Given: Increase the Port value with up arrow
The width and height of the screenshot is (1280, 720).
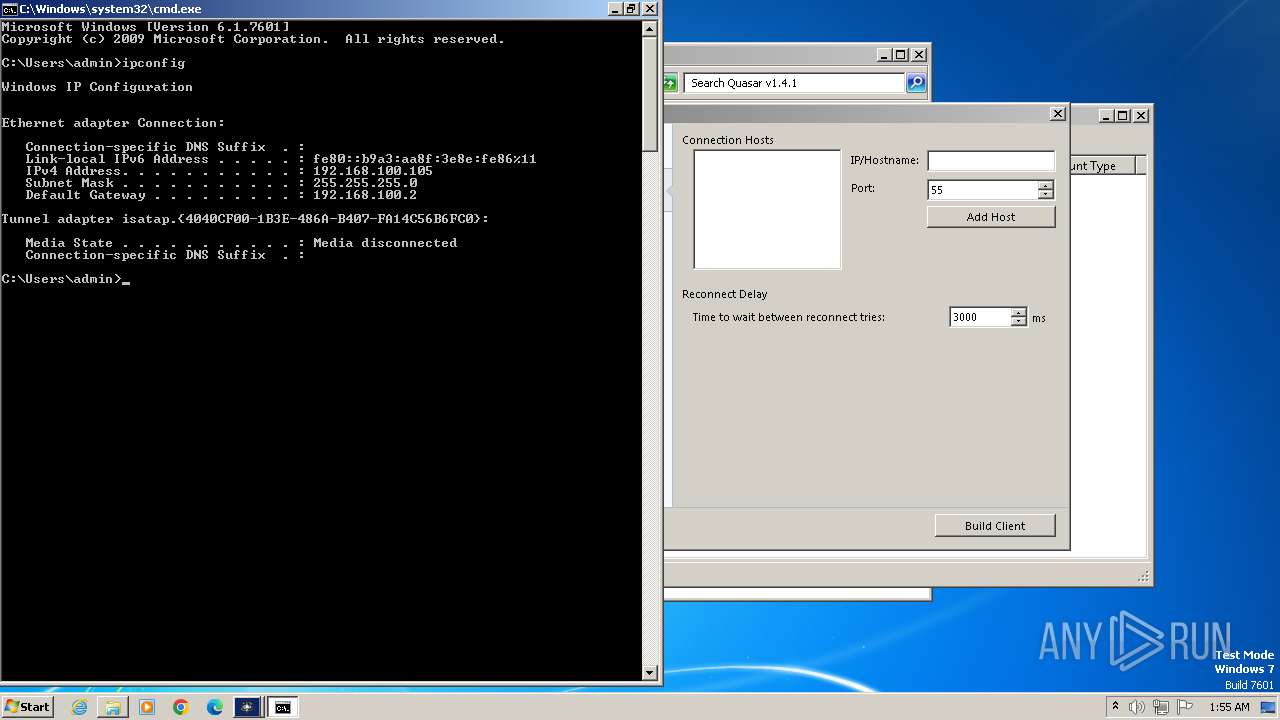Looking at the screenshot, I should pos(1045,185).
